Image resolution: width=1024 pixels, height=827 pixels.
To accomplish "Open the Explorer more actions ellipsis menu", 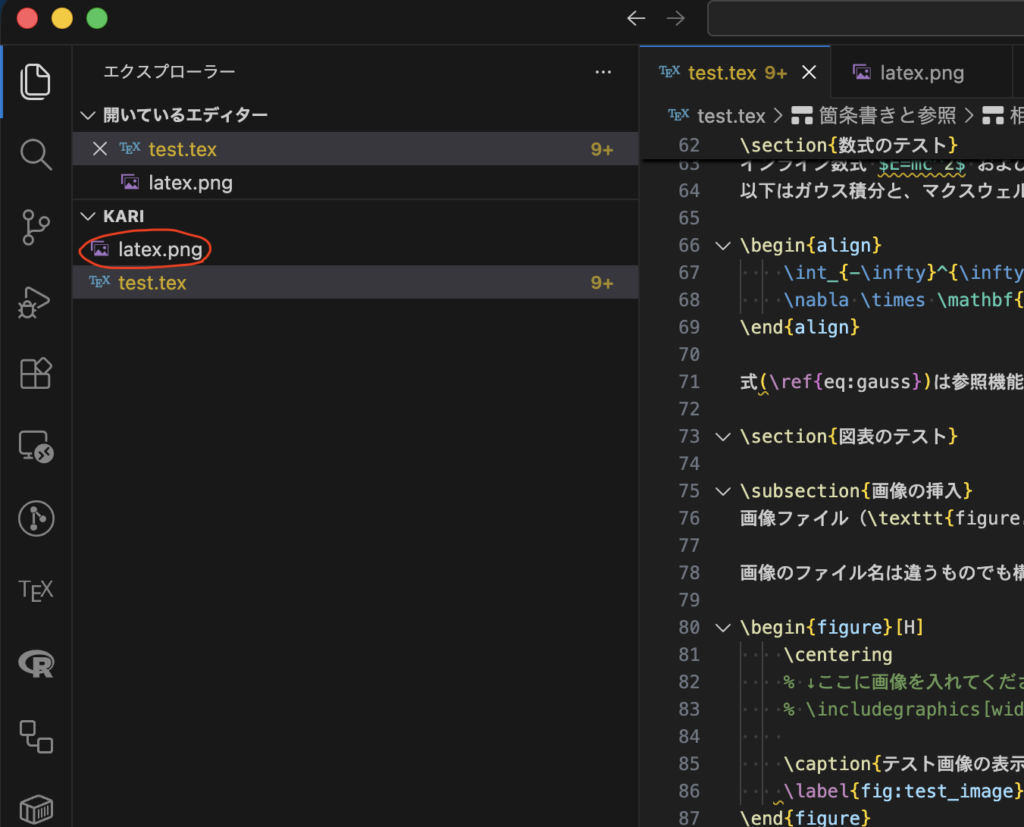I will 602,72.
